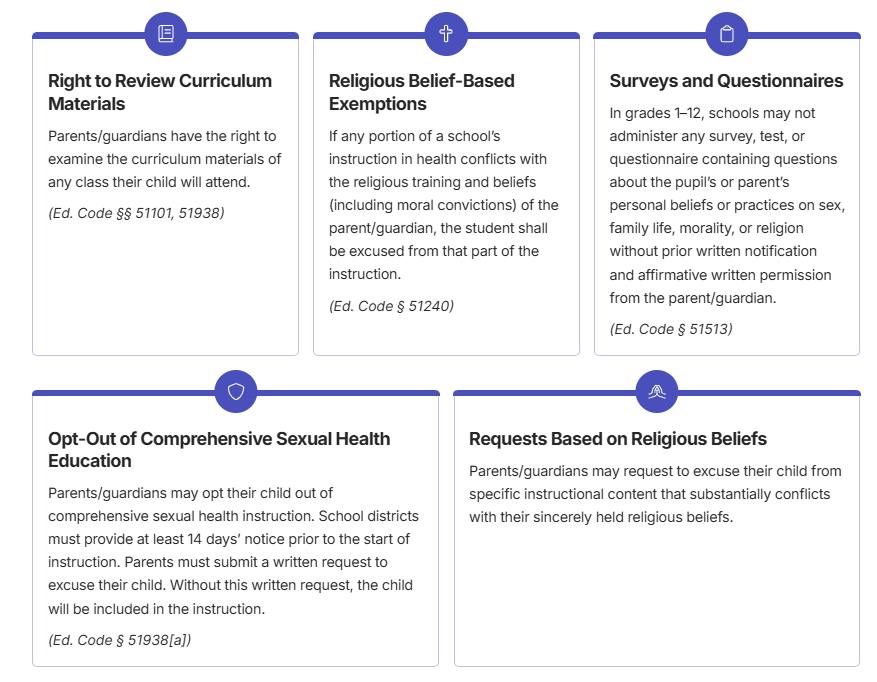Image resolution: width=877 pixels, height=682 pixels.
Task: Click the Requests Based on Religious Beliefs heading
Action: [x=618, y=439]
